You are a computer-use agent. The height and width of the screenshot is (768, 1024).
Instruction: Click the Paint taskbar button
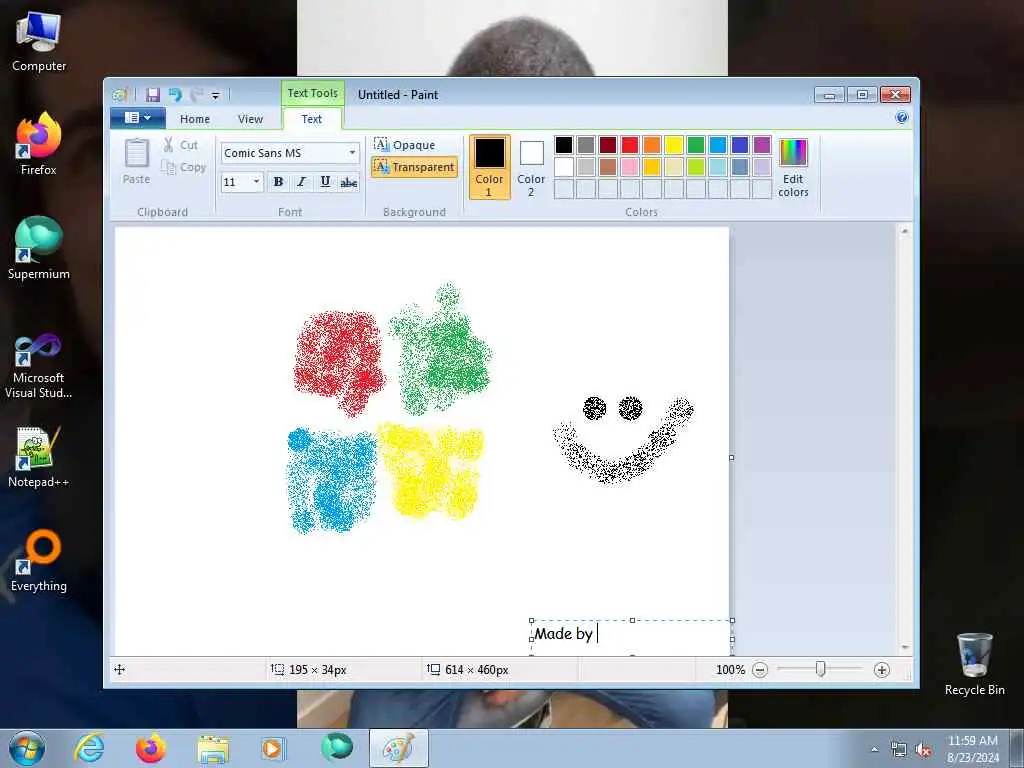[398, 748]
